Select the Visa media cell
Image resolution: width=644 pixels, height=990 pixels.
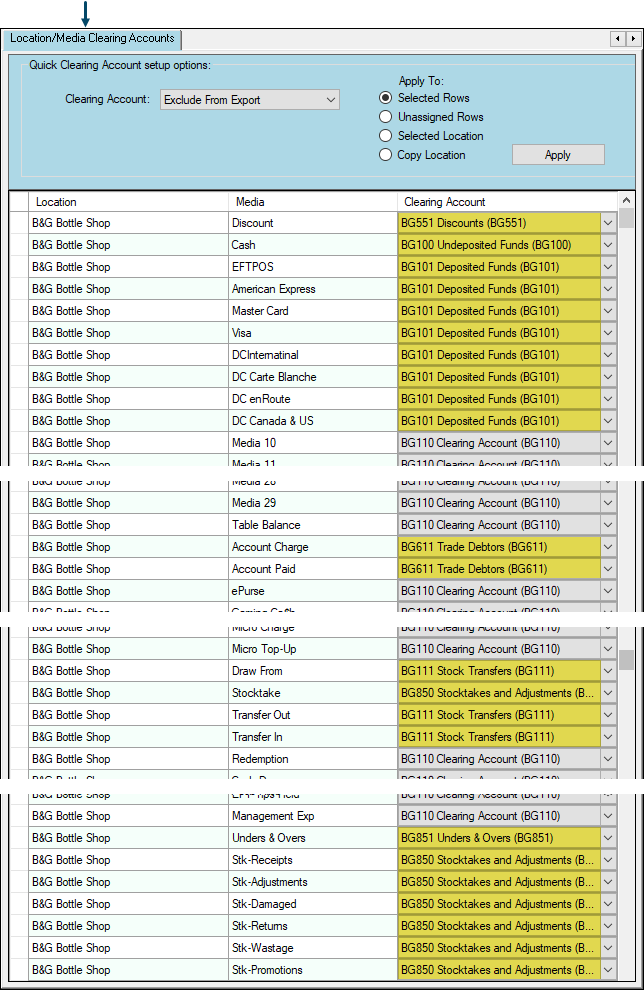[x=312, y=333]
